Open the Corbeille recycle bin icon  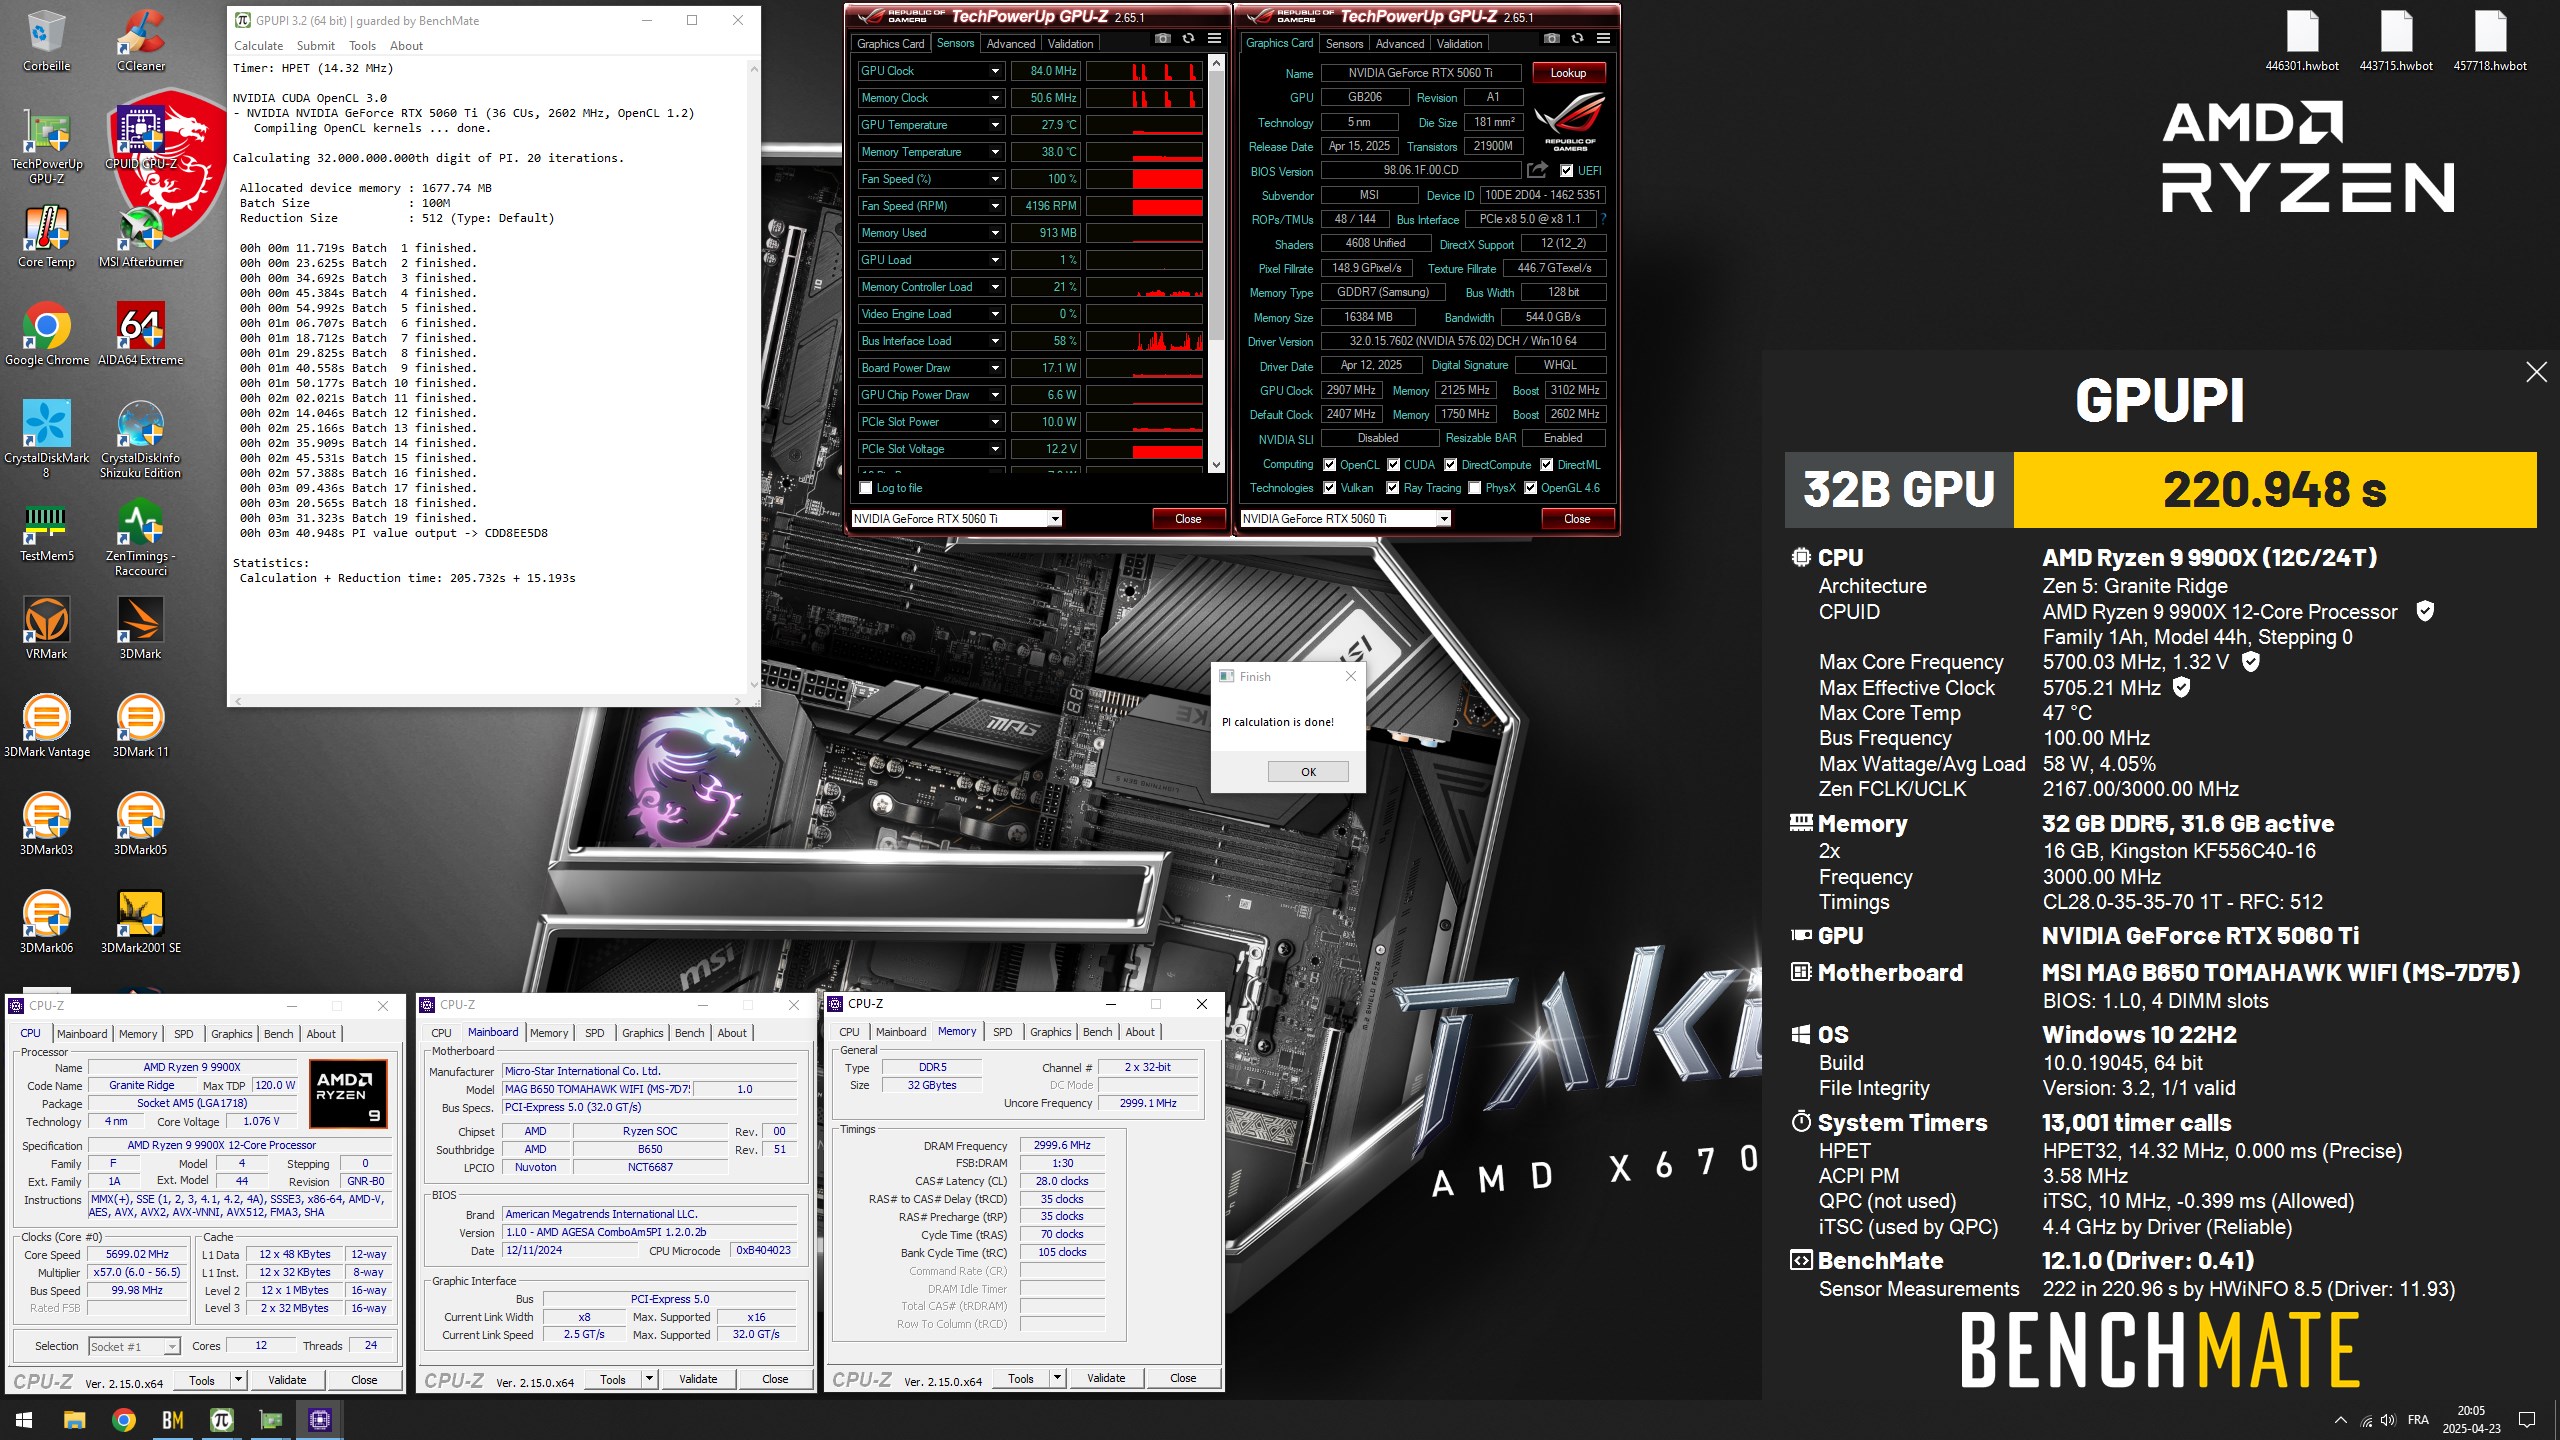(46, 40)
